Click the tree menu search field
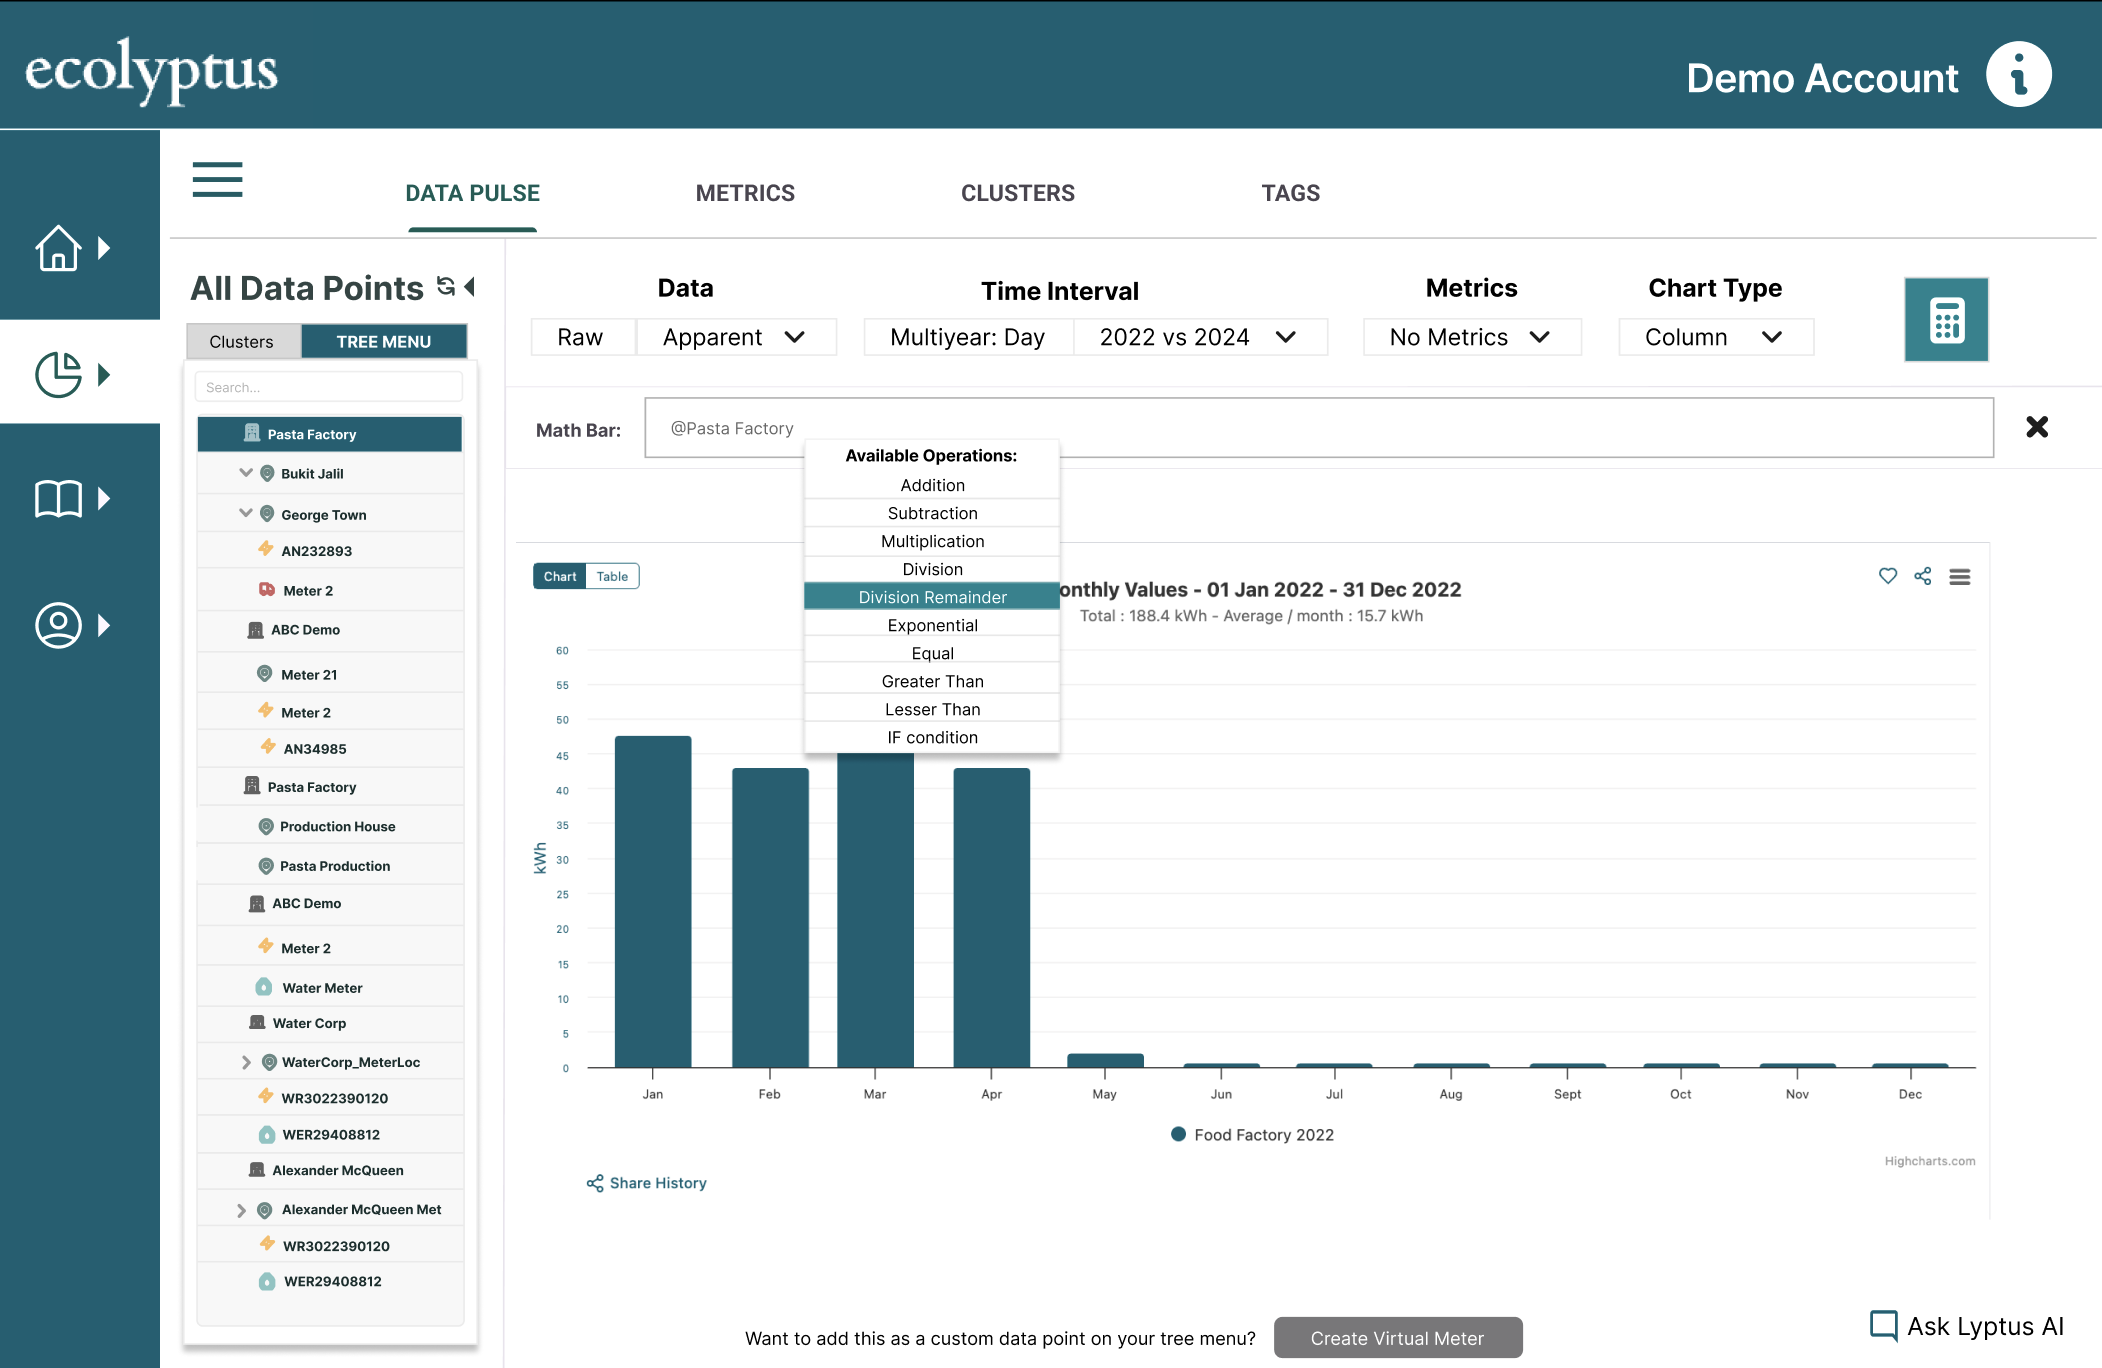Screen dimensions: 2102x1368 (x=329, y=387)
